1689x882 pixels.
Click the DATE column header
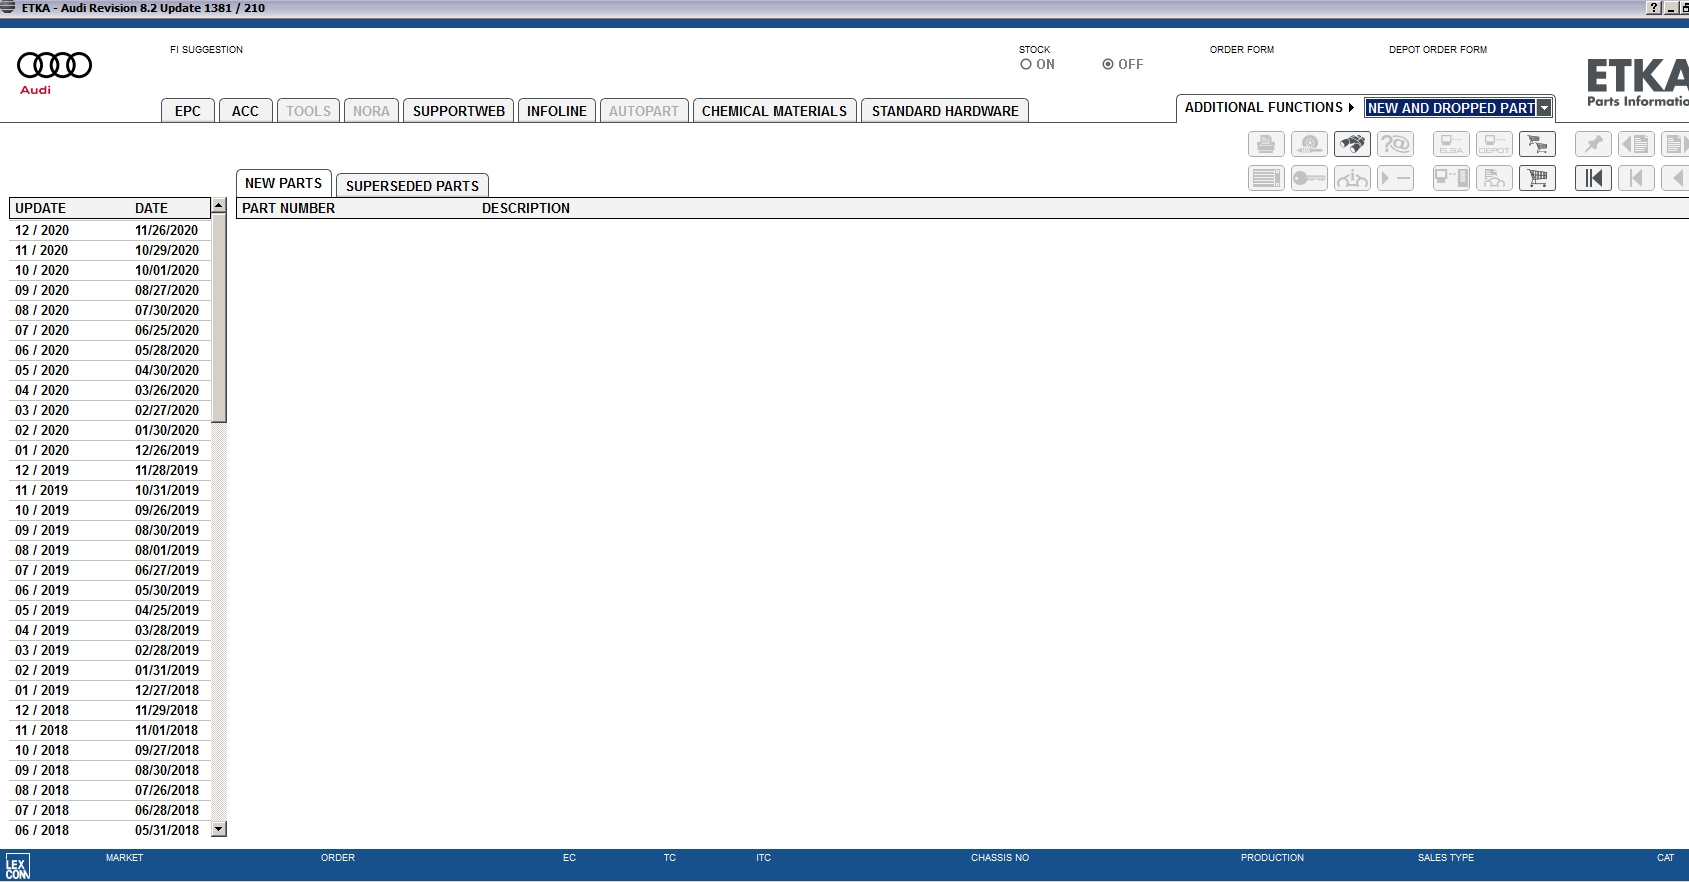pos(151,208)
